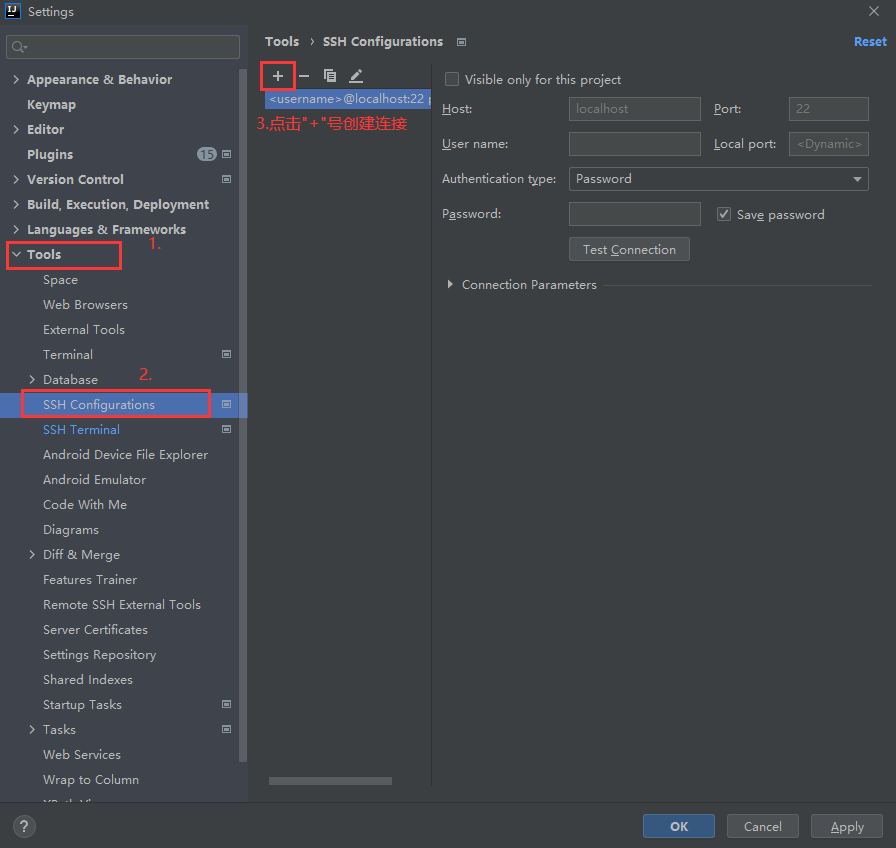Viewport: 896px width, 848px height.
Task: Click Tools in the breadcrumb
Action: [x=282, y=42]
